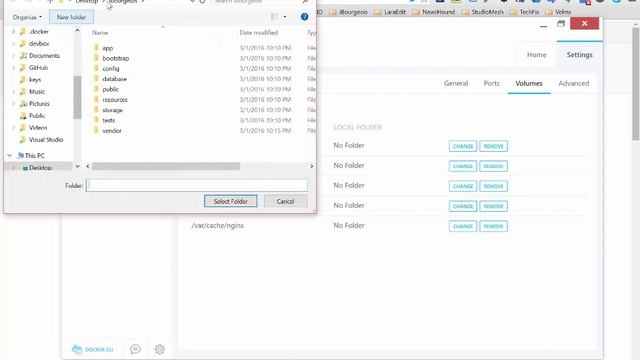640x360 pixels.
Task: Click the Kitematic window's restore button
Action: click(x=561, y=24)
